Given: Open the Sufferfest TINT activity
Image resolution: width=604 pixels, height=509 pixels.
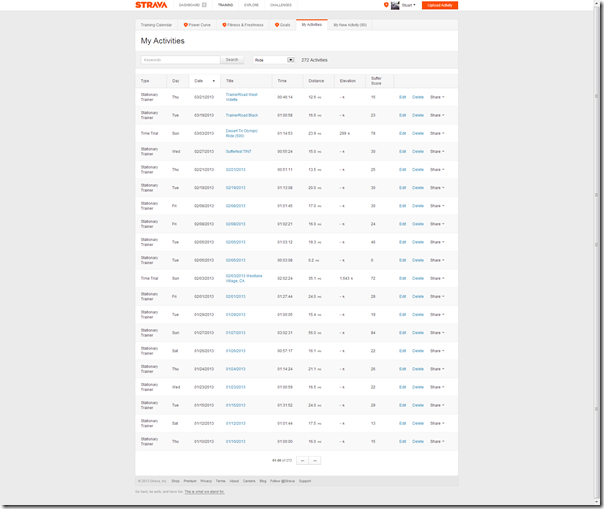Looking at the screenshot, I should coord(238,151).
